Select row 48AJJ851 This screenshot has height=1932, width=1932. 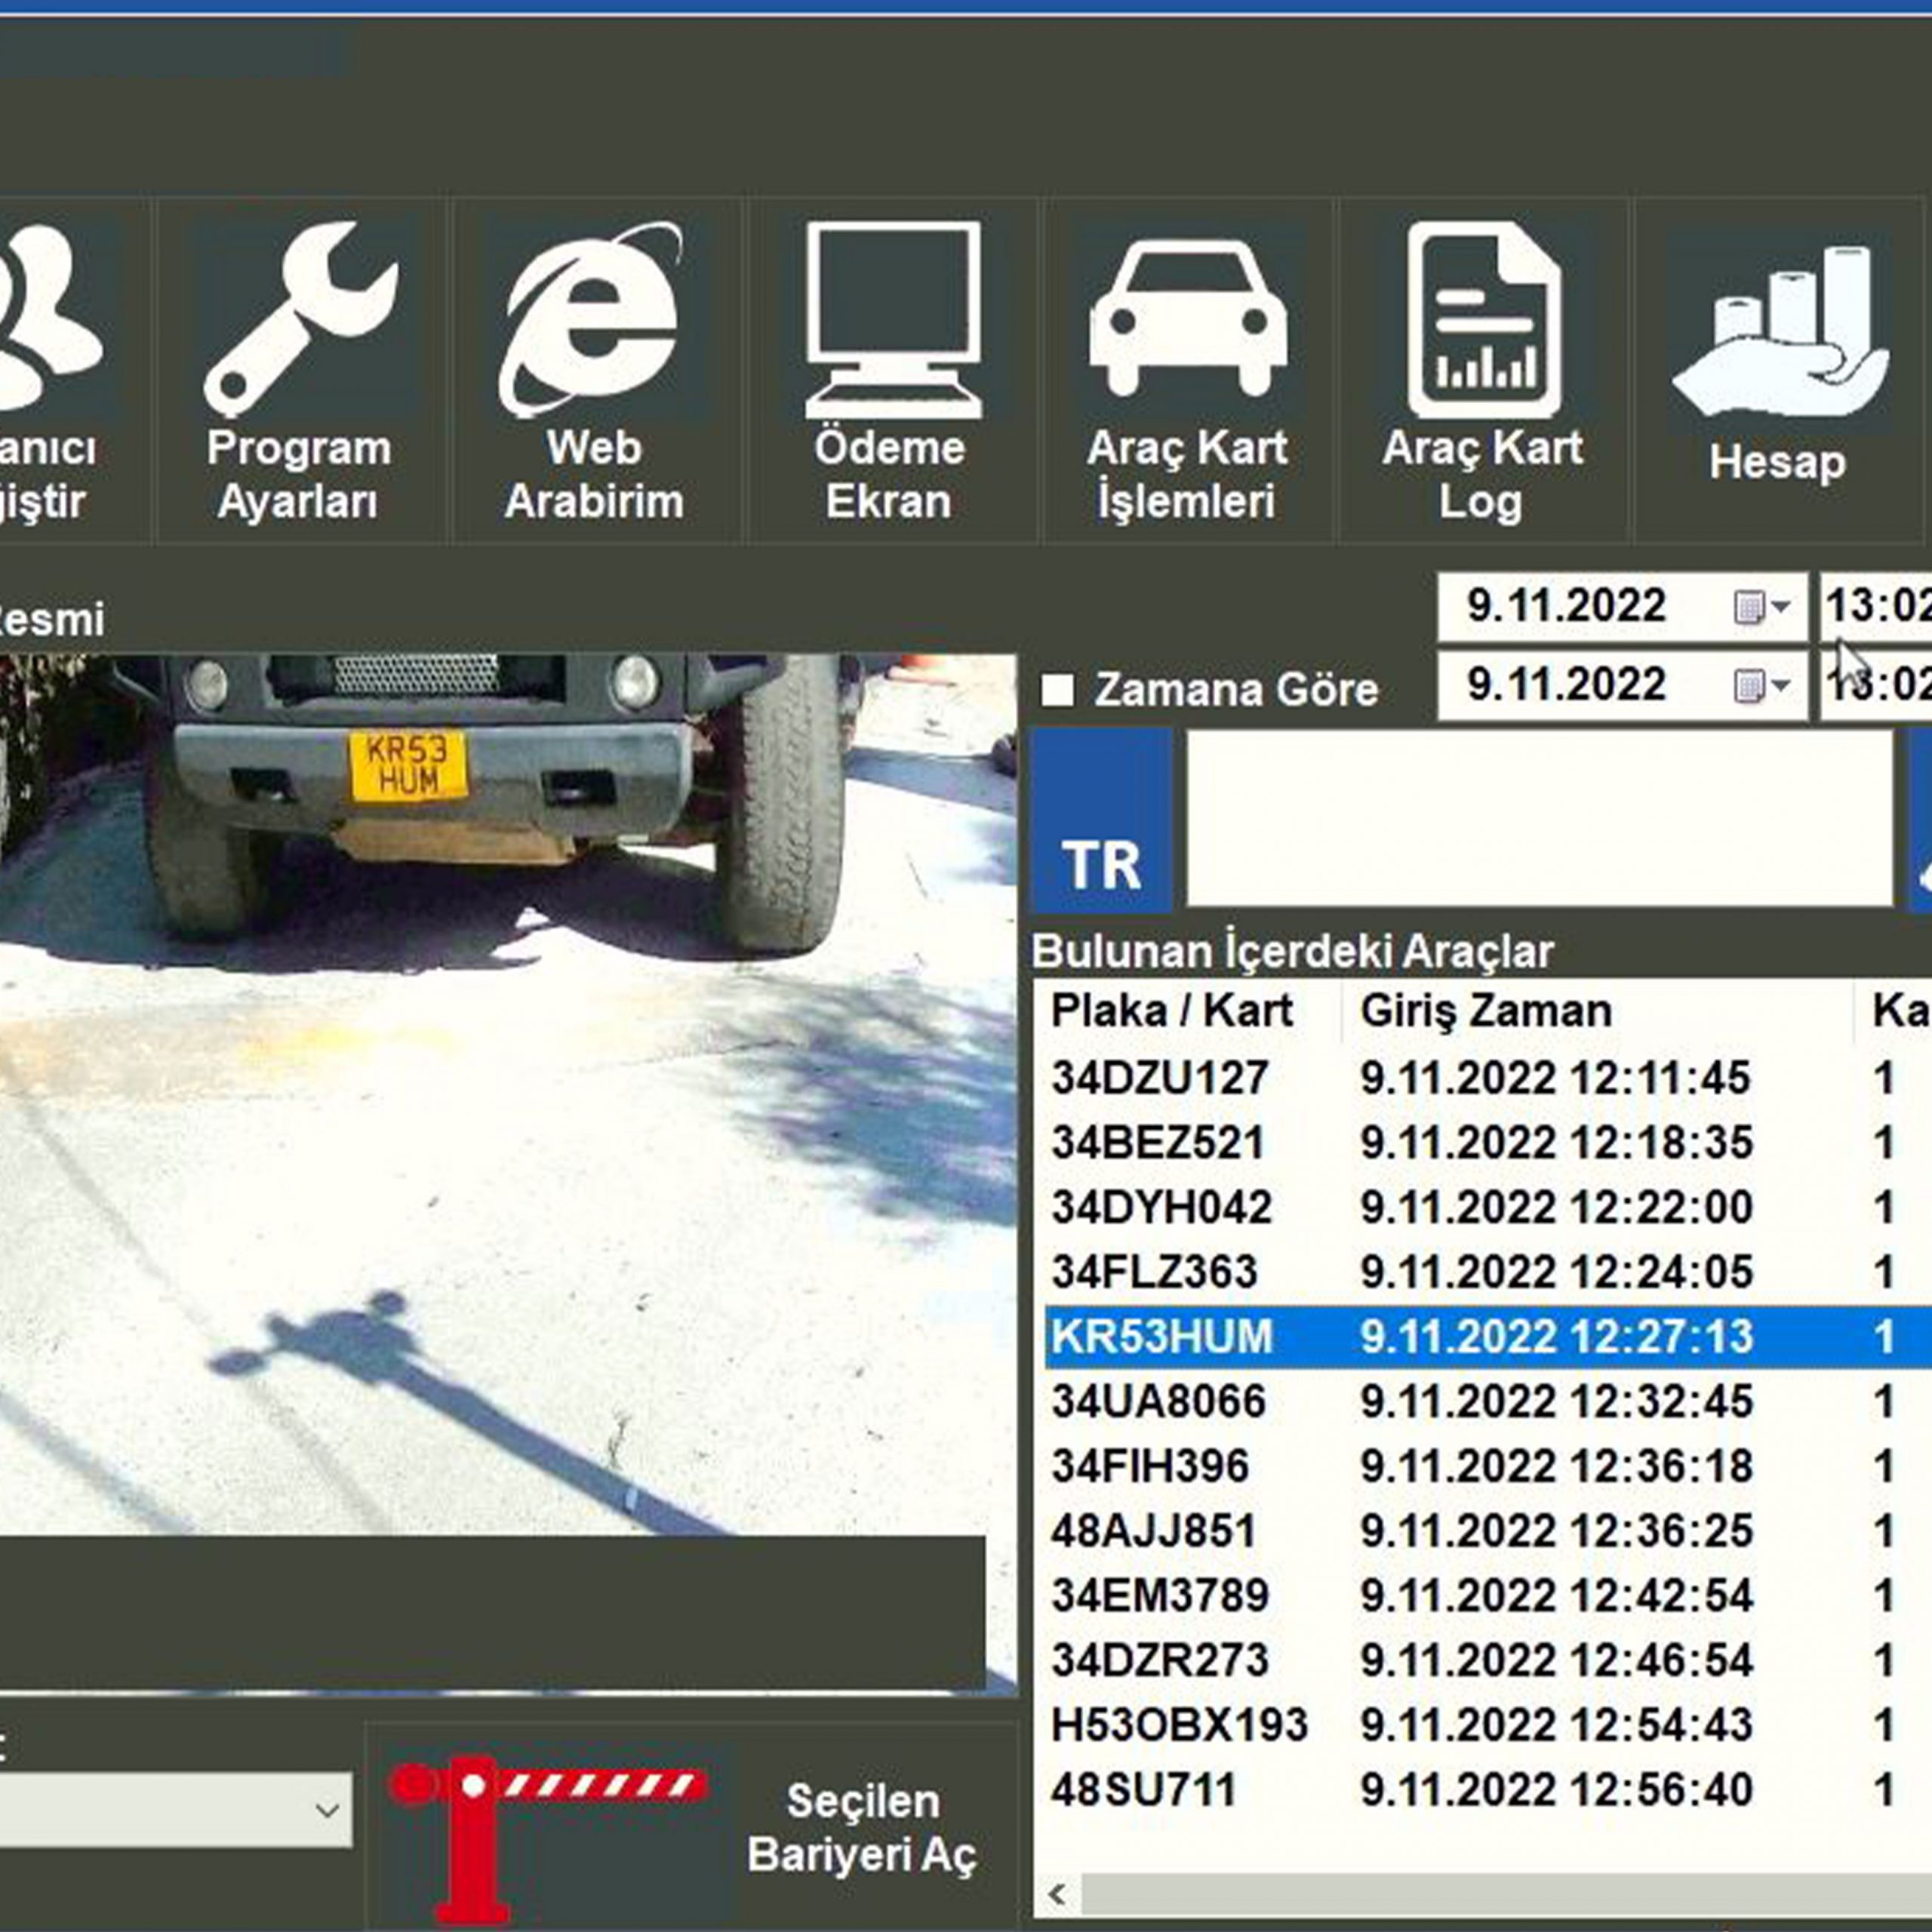click(1488, 1531)
